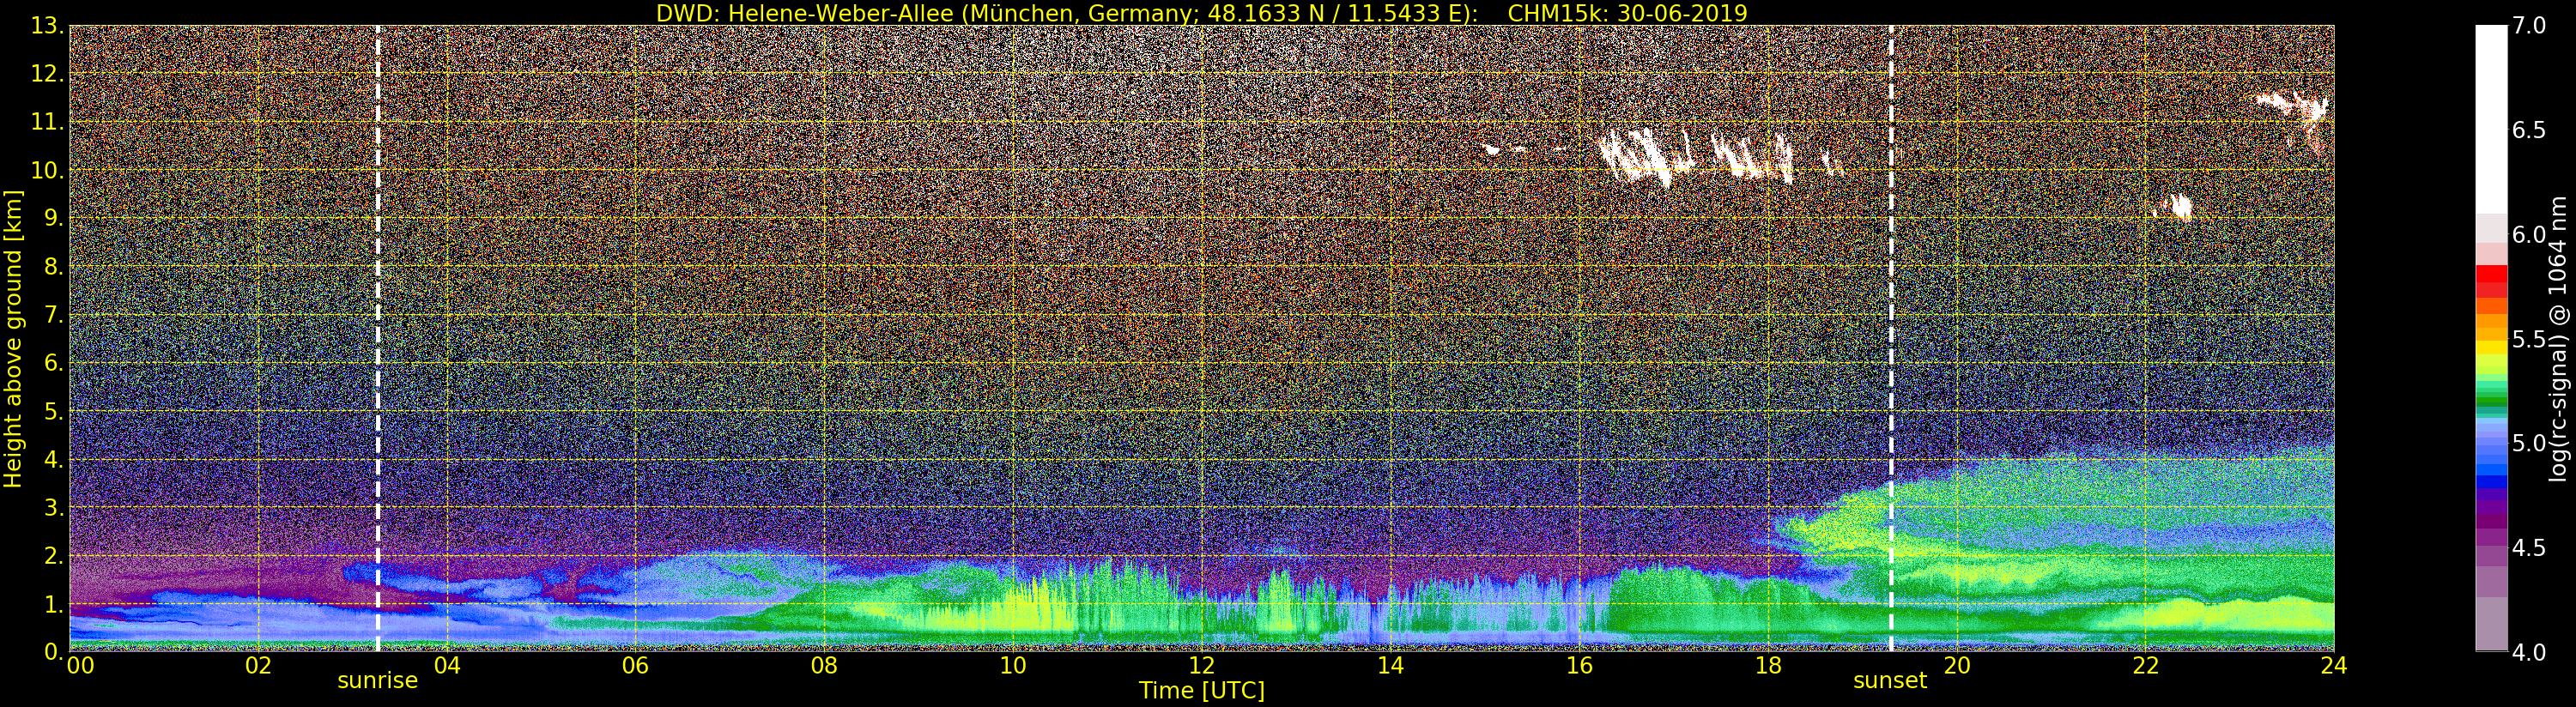Click the 'Time [UTC]' axis label
The height and width of the screenshot is (707, 2576).
[x=1202, y=691]
